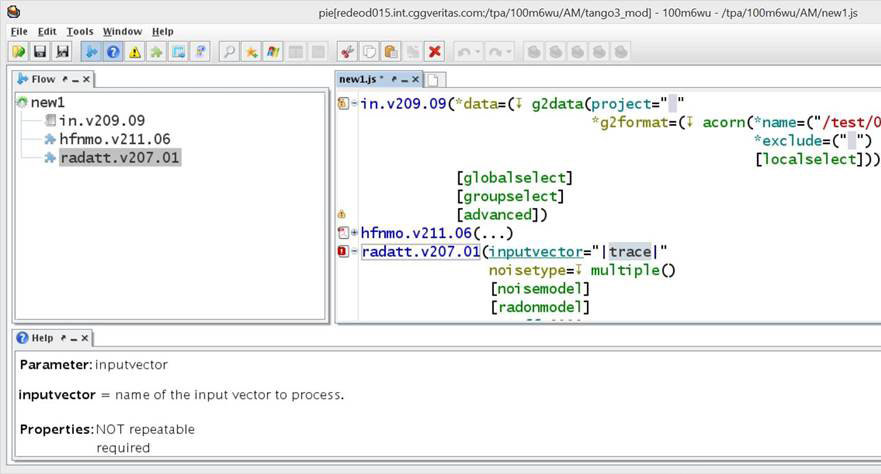This screenshot has height=474, width=881.
Task: Click the paste clipboard icon
Action: pos(390,52)
